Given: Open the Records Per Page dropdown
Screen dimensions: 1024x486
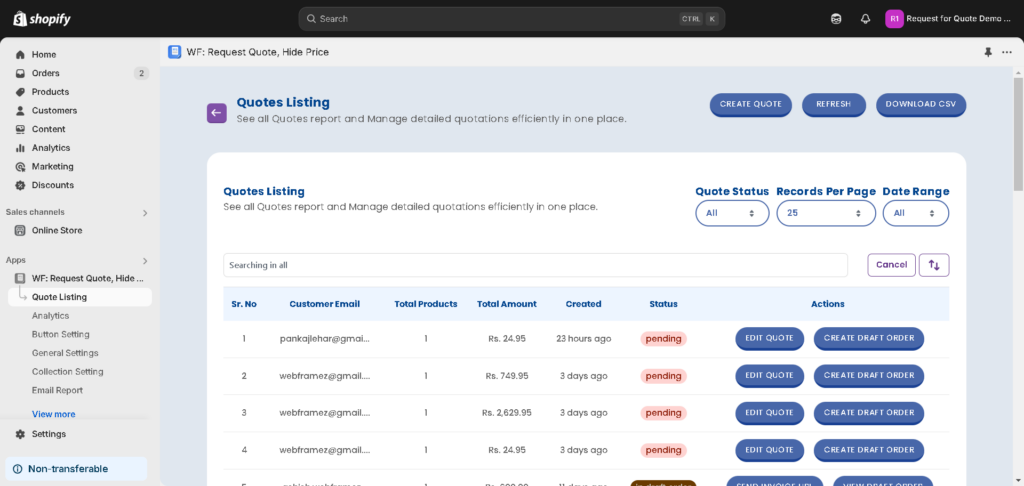Looking at the screenshot, I should pos(825,213).
